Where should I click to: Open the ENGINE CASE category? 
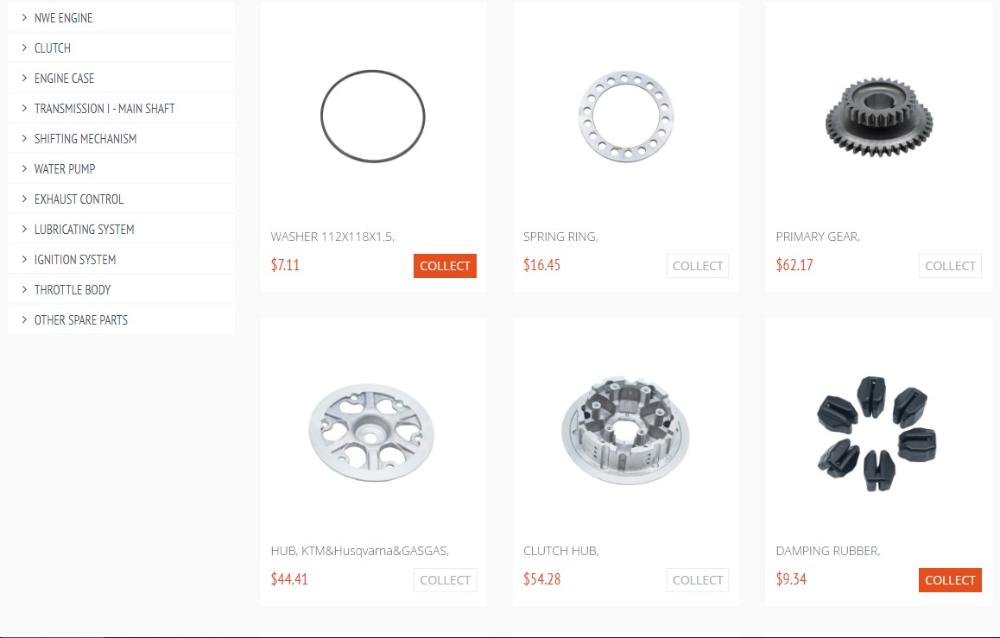64,78
